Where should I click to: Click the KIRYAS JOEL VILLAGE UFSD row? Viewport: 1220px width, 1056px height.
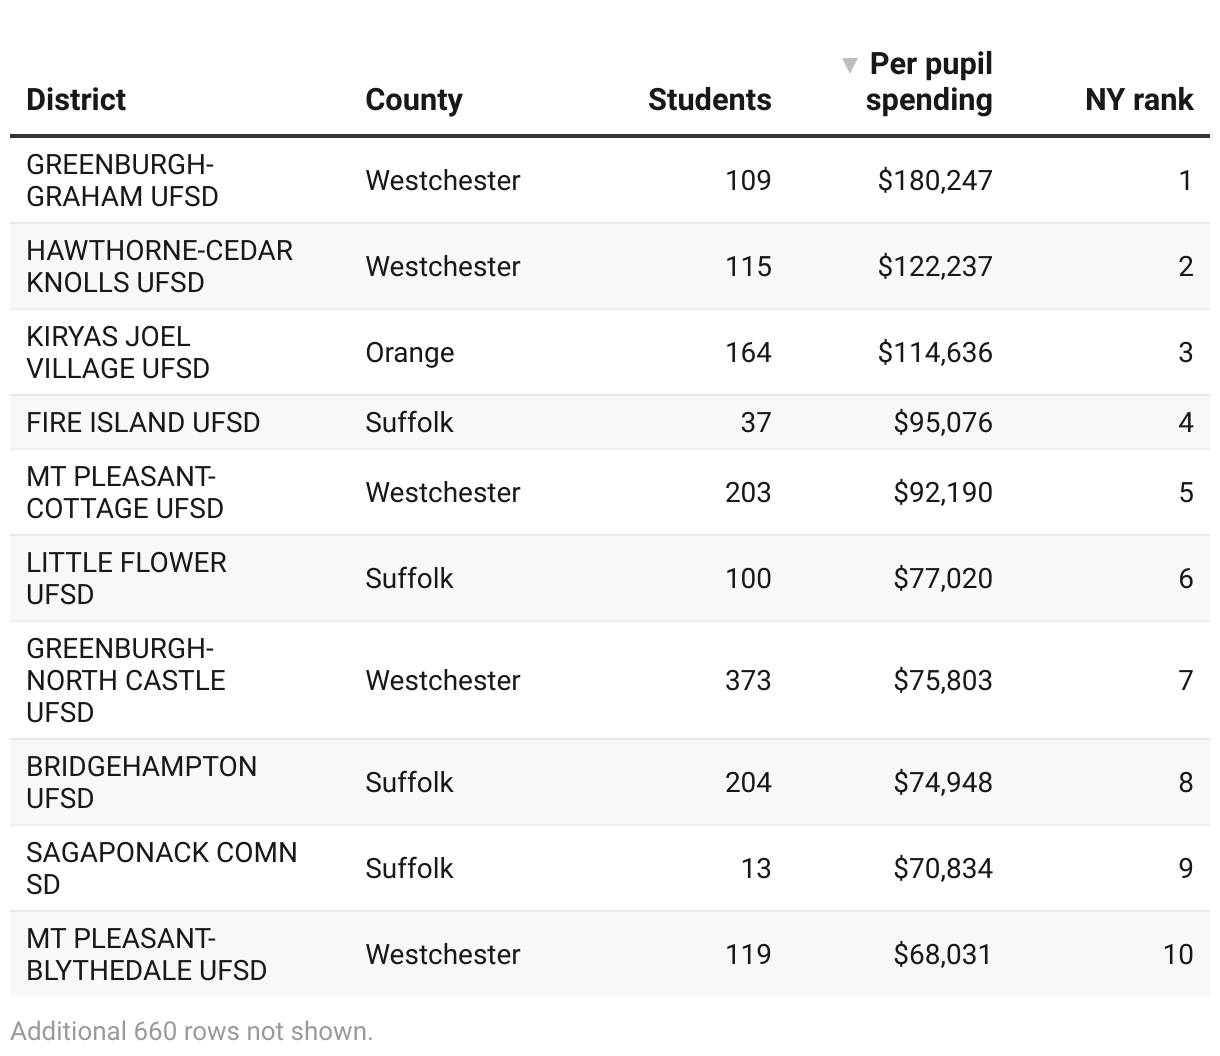pos(118,352)
